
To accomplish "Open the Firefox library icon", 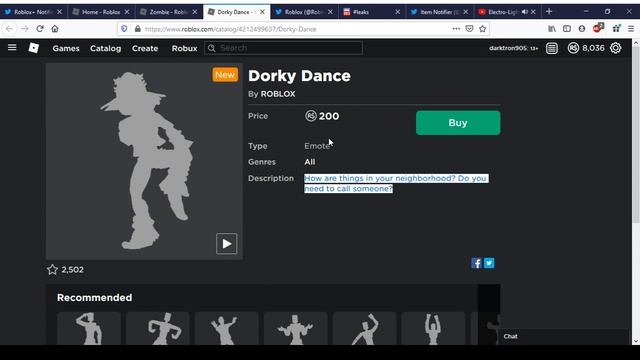I will pyautogui.click(x=552, y=29).
